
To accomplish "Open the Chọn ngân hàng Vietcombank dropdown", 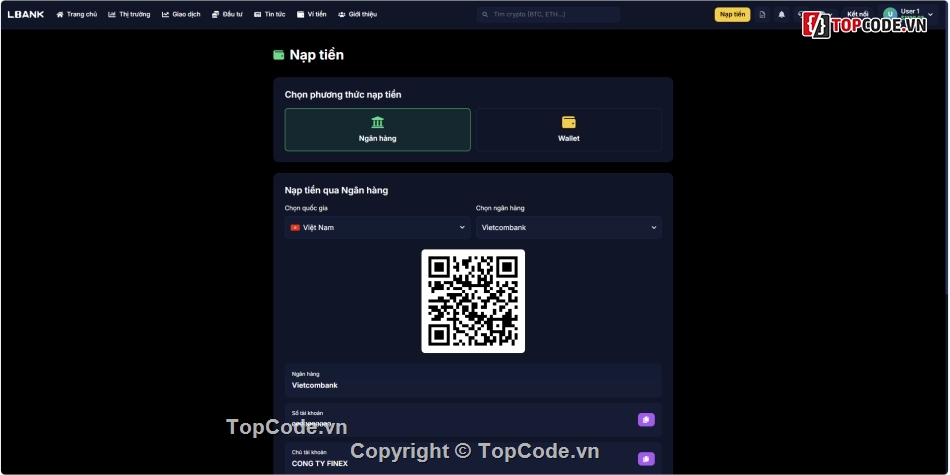I will 568,227.
